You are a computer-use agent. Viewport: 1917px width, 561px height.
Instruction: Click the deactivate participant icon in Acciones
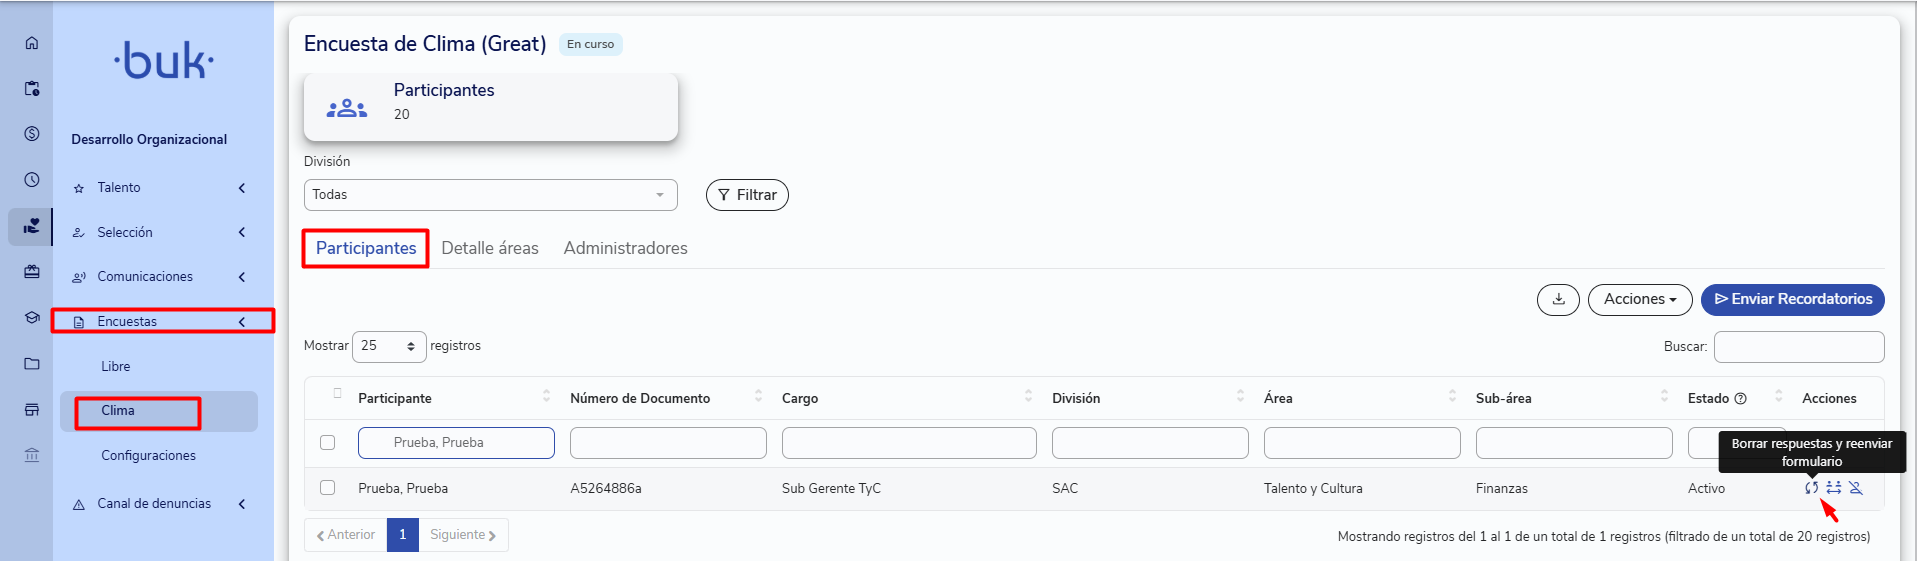[x=1856, y=488]
